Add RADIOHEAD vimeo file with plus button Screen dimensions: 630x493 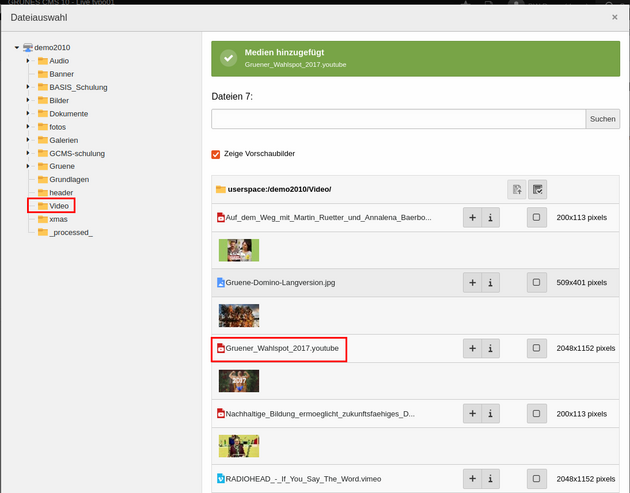(x=472, y=479)
